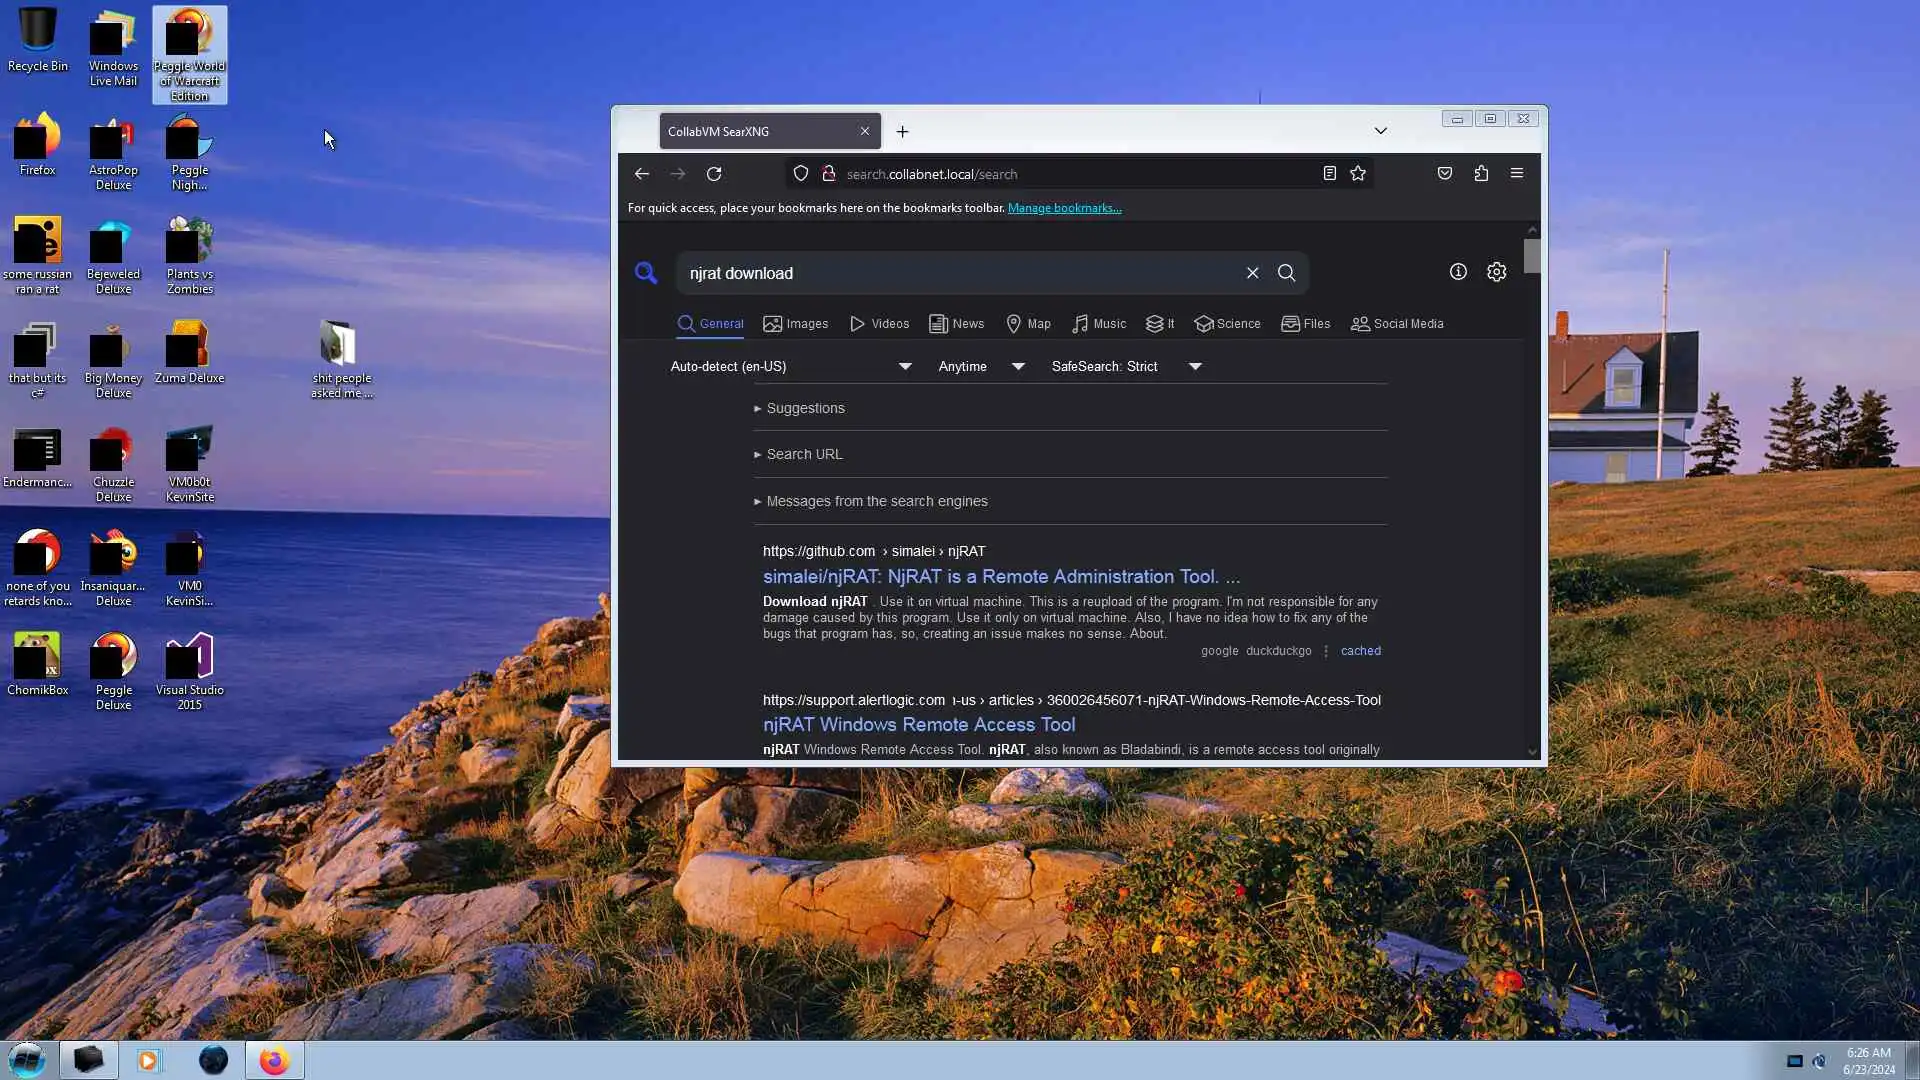Switch to the News search tab
The height and width of the screenshot is (1080, 1920).
[957, 324]
